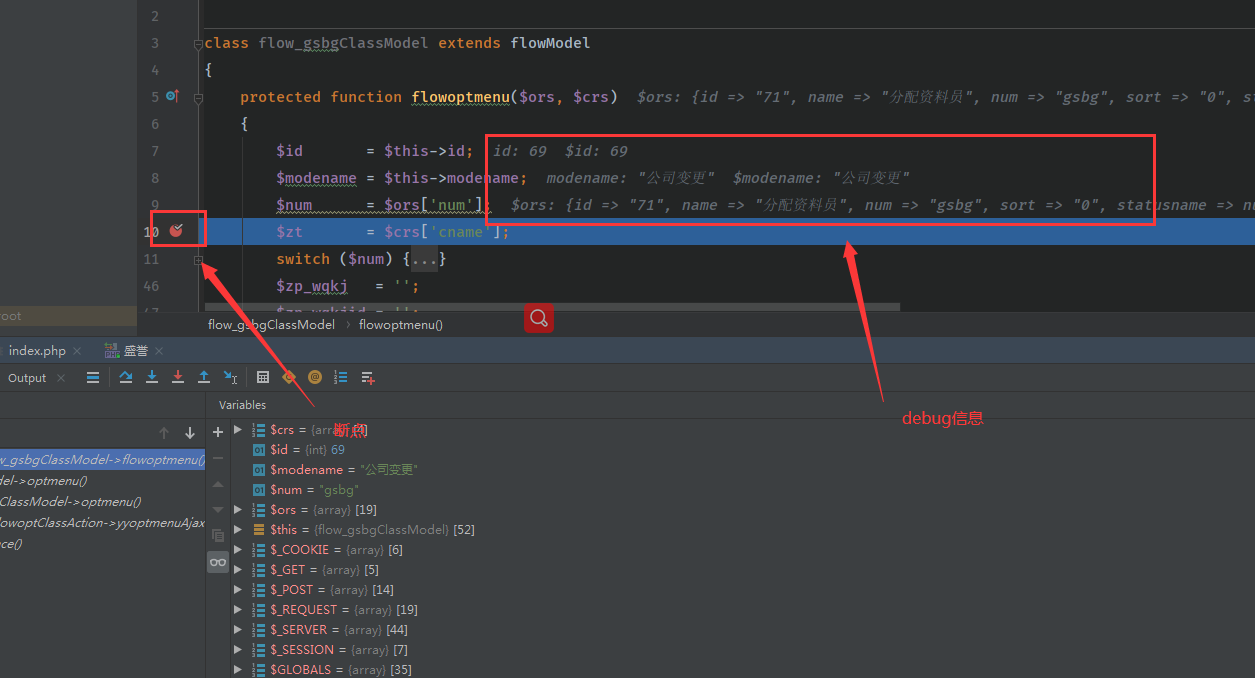Unfold the collapsed switch block on line 11
This screenshot has height=678, width=1255.
(x=198, y=259)
